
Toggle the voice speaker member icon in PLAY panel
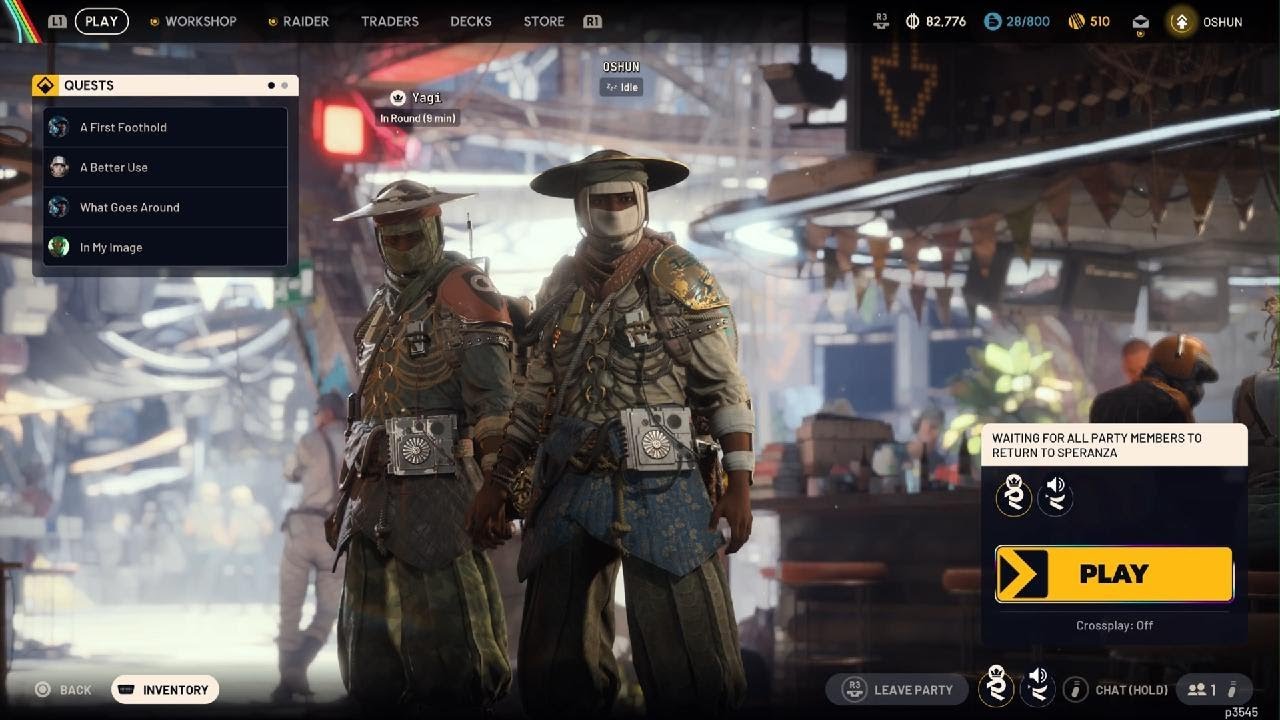[1056, 496]
